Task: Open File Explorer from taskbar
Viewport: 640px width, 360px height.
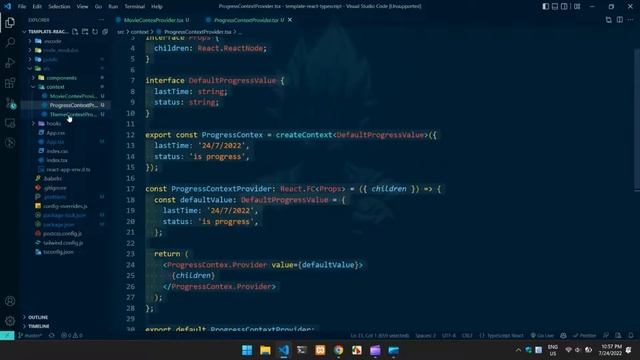Action: point(265,350)
